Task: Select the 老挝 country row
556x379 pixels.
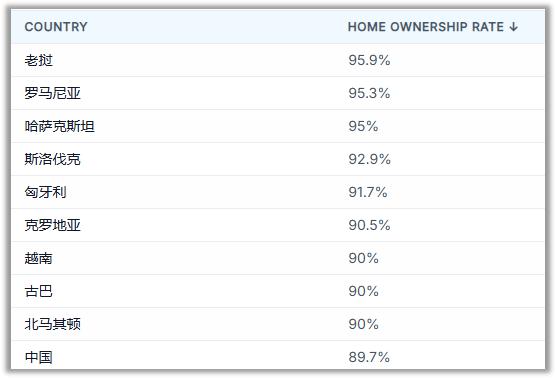Action: (x=278, y=60)
